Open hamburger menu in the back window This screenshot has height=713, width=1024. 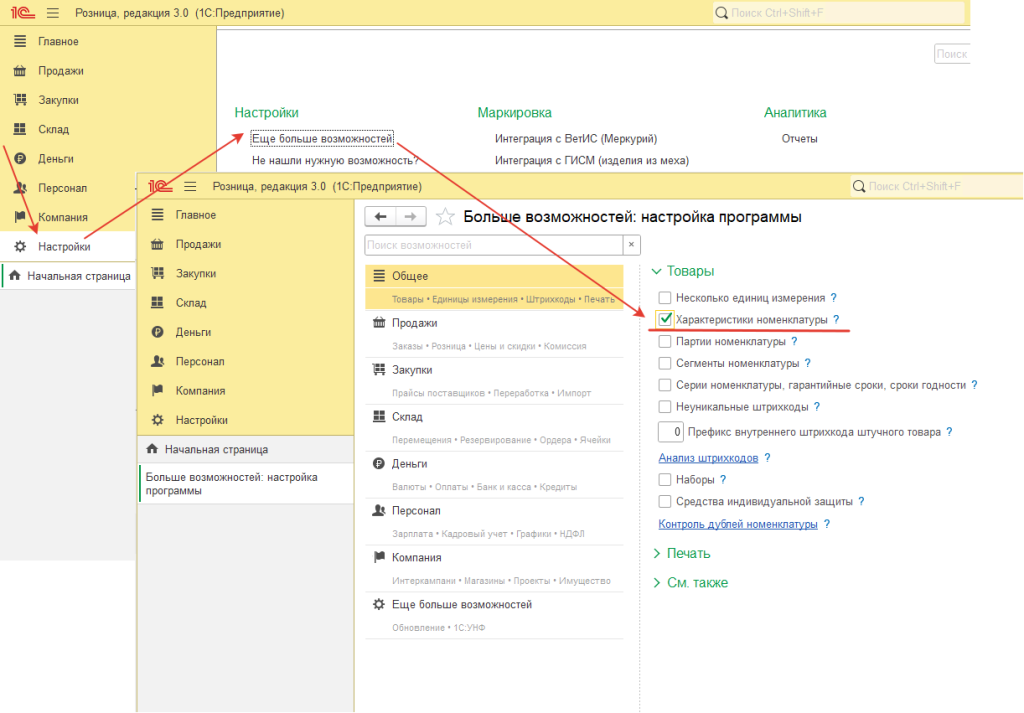coord(53,13)
